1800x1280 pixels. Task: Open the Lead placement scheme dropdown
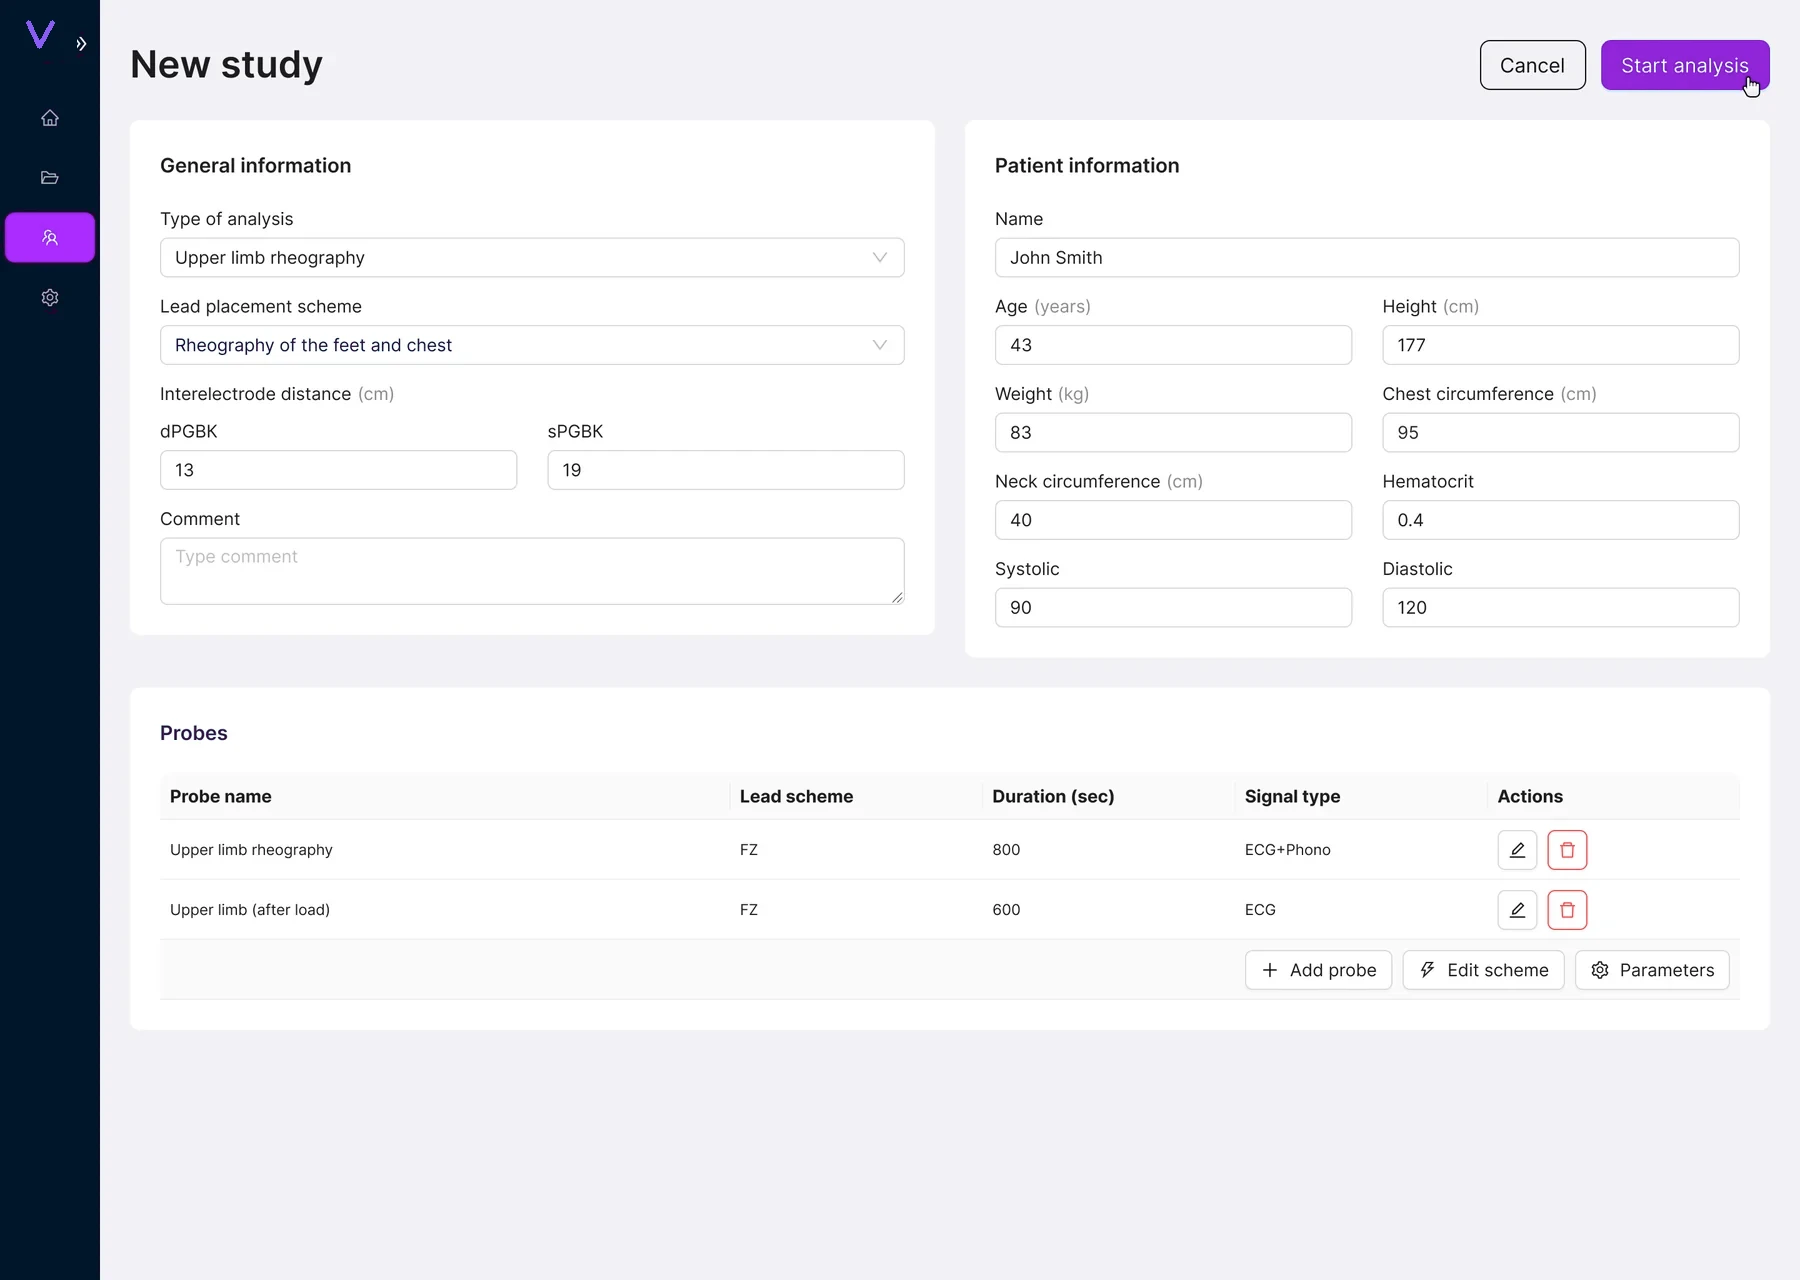(532, 345)
